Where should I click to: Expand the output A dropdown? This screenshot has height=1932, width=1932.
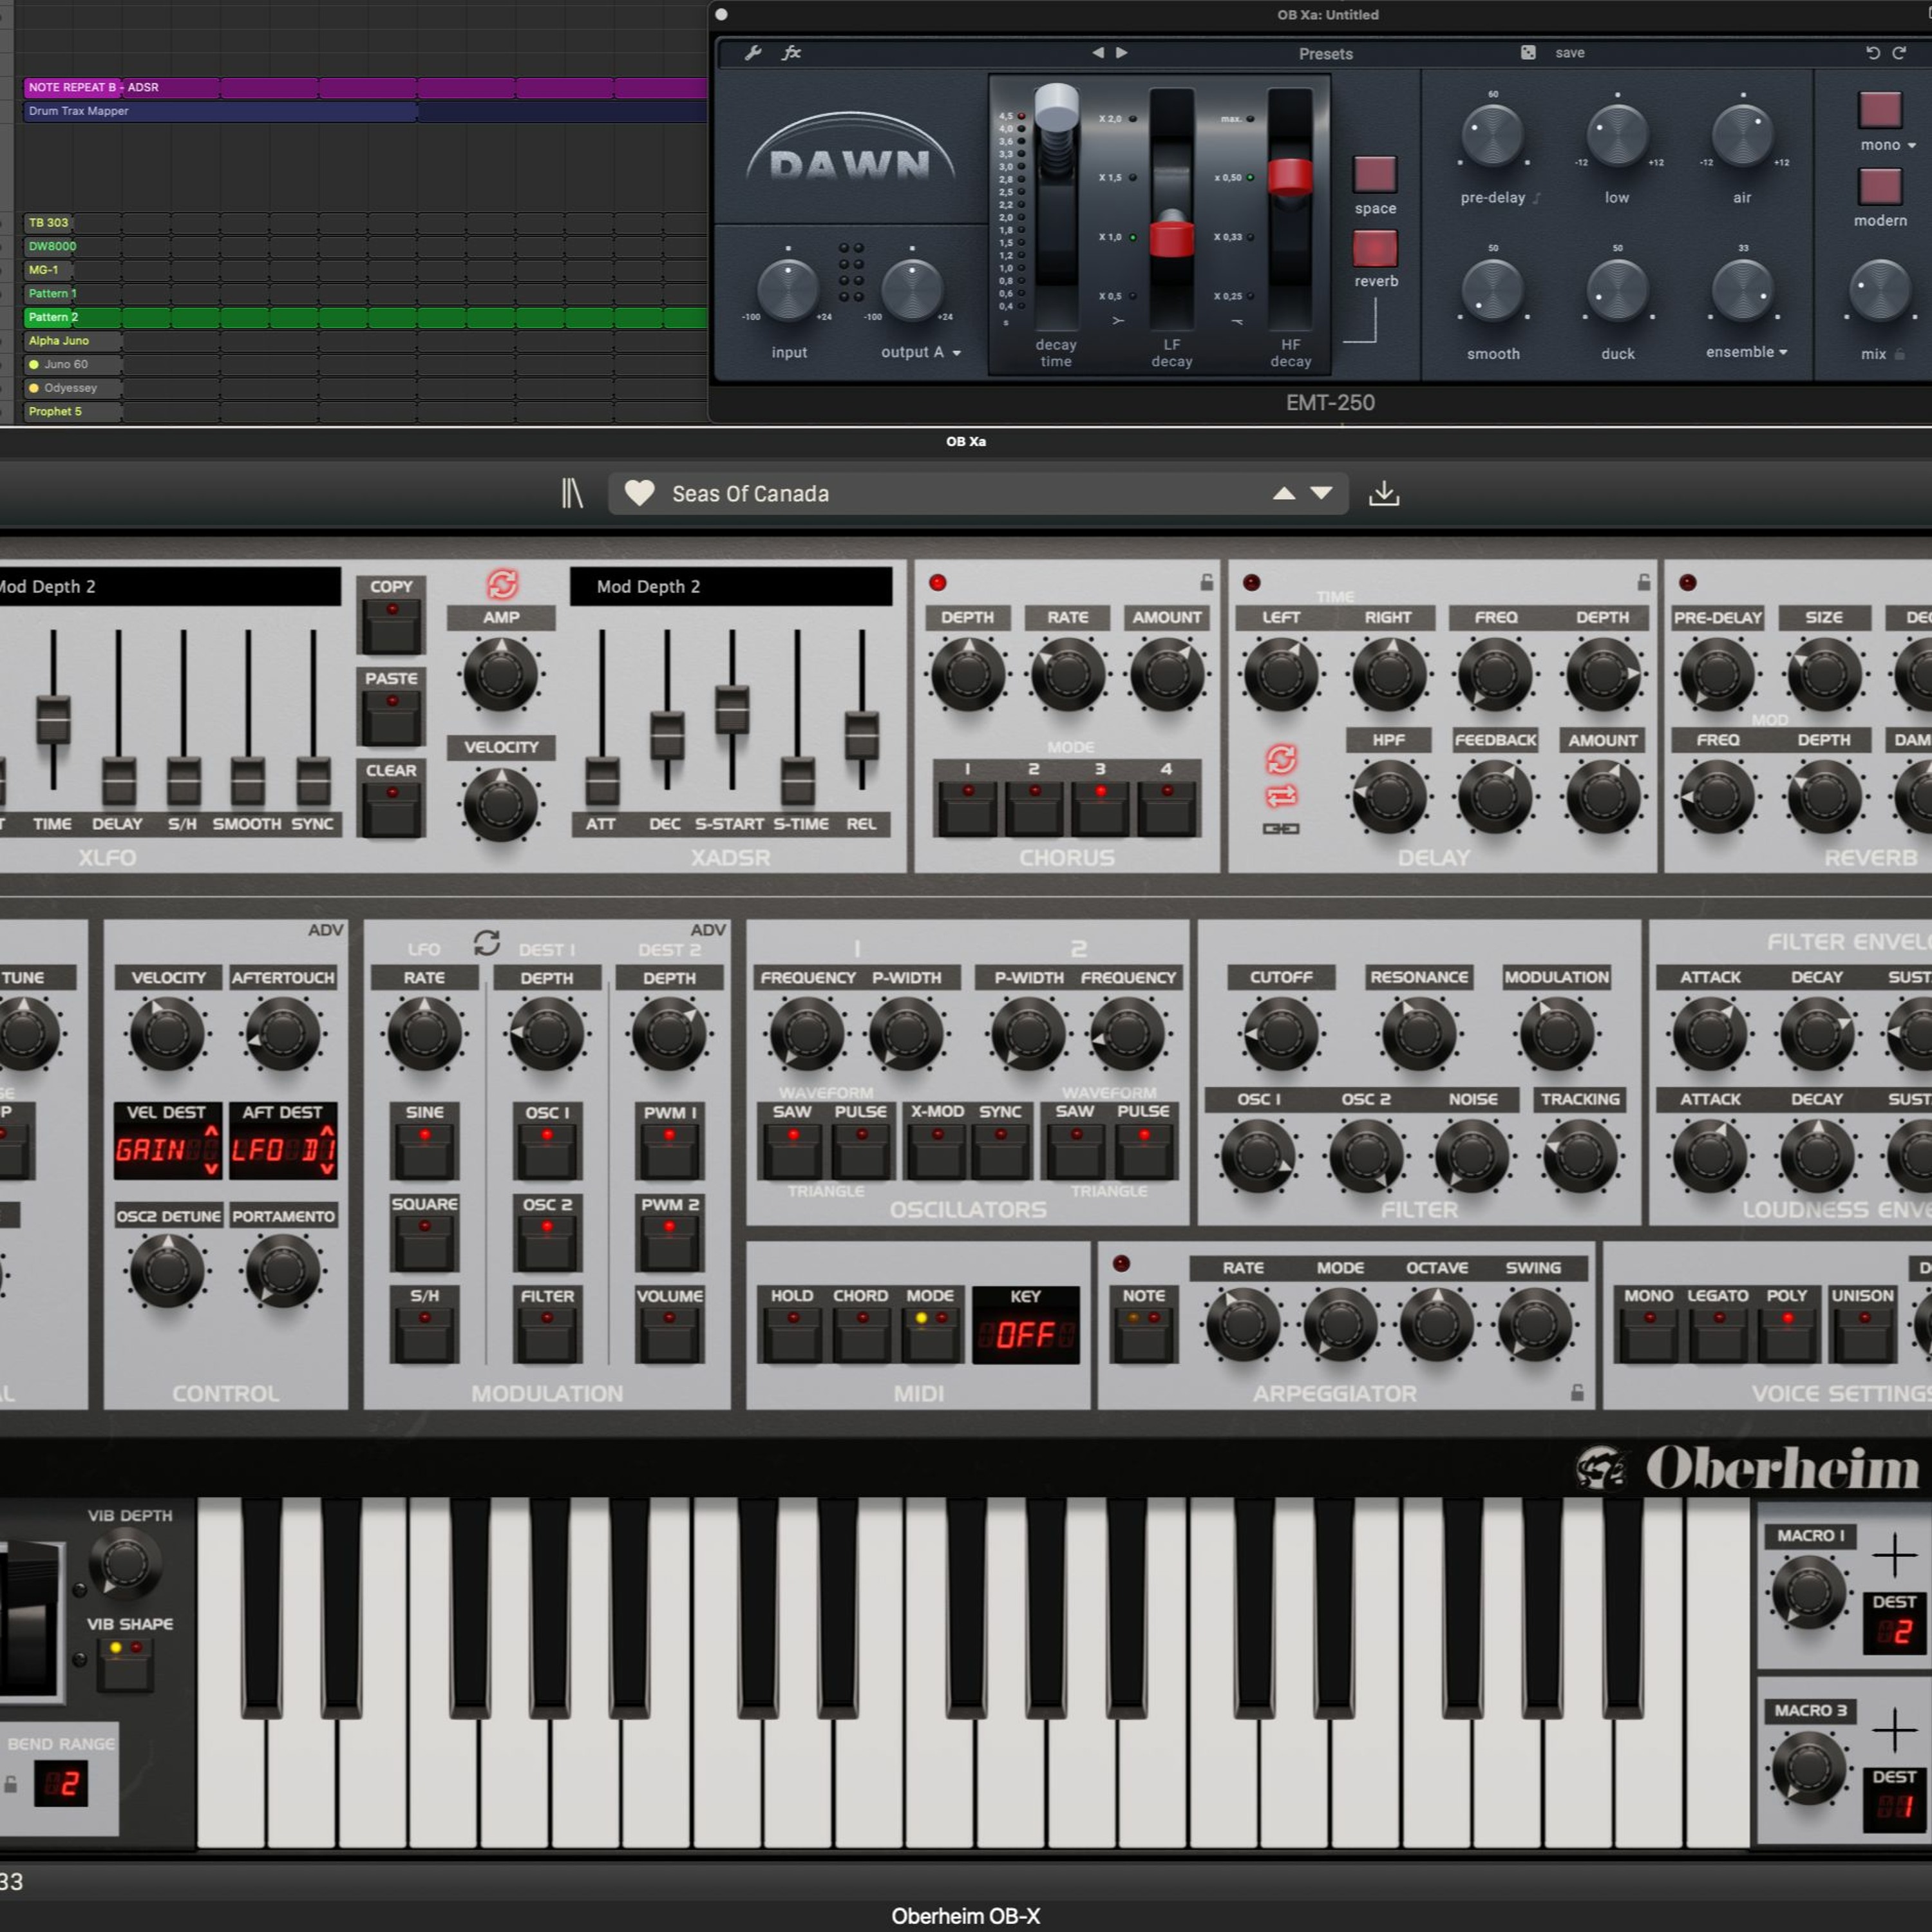(x=956, y=353)
